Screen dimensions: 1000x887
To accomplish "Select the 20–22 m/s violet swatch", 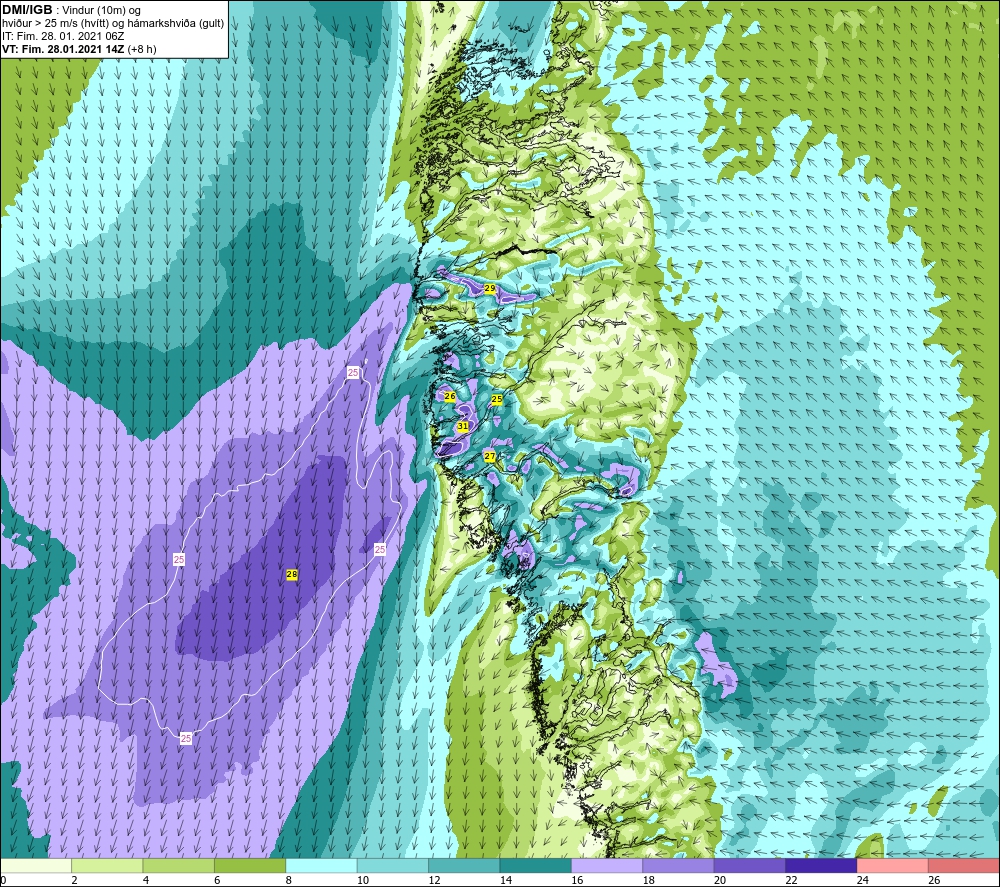I will click(750, 865).
